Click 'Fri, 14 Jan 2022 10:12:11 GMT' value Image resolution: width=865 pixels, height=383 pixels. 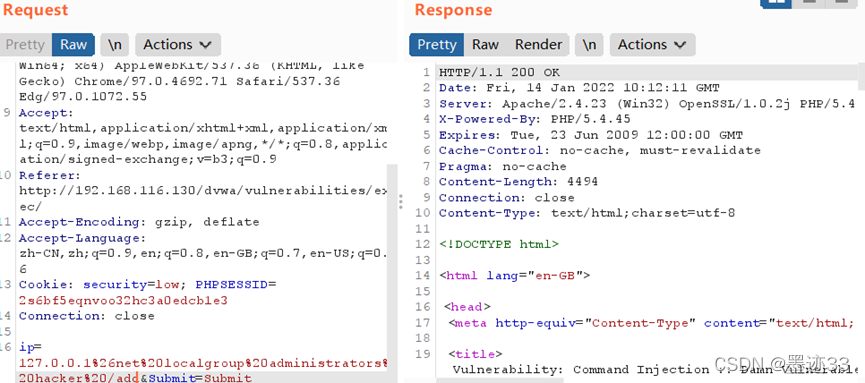click(x=602, y=88)
